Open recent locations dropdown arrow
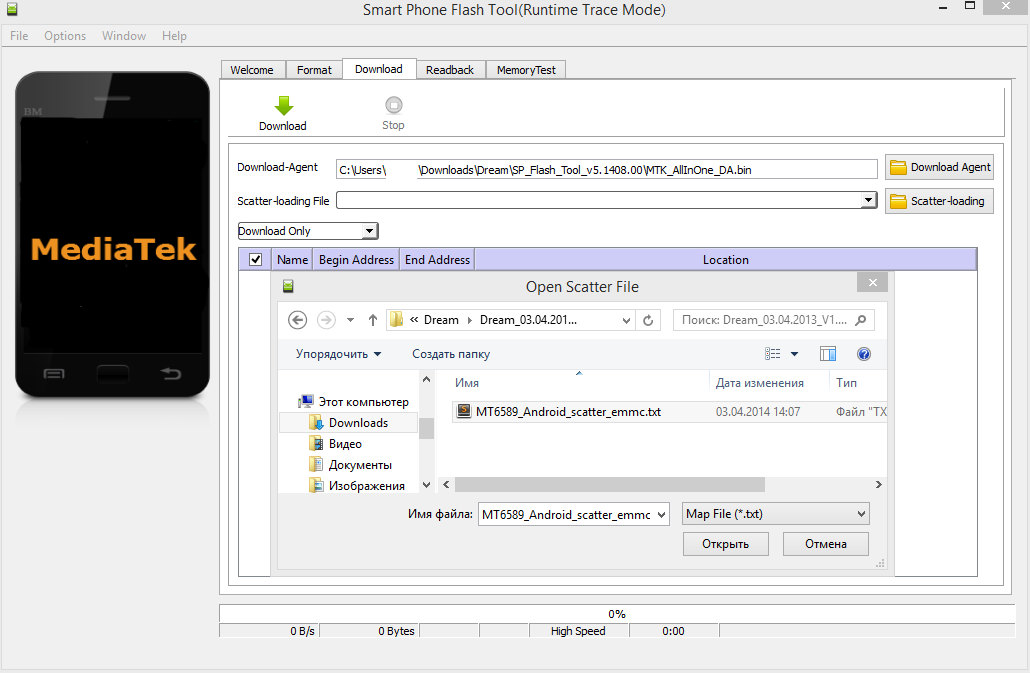Image resolution: width=1030 pixels, height=673 pixels. [x=351, y=320]
